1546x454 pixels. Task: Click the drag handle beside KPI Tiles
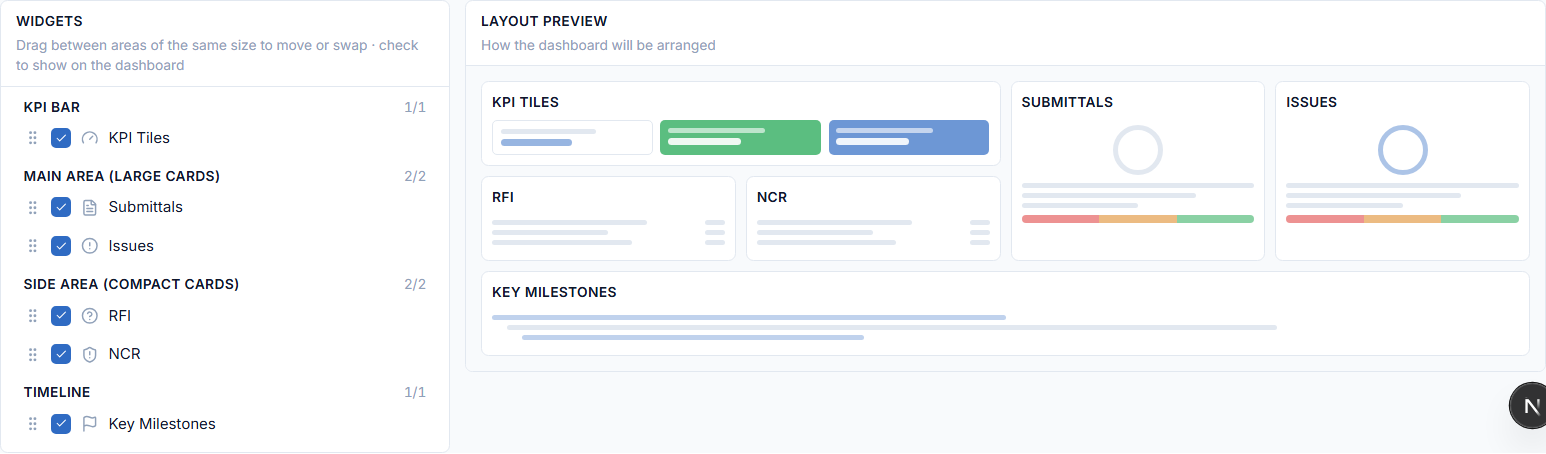(33, 138)
